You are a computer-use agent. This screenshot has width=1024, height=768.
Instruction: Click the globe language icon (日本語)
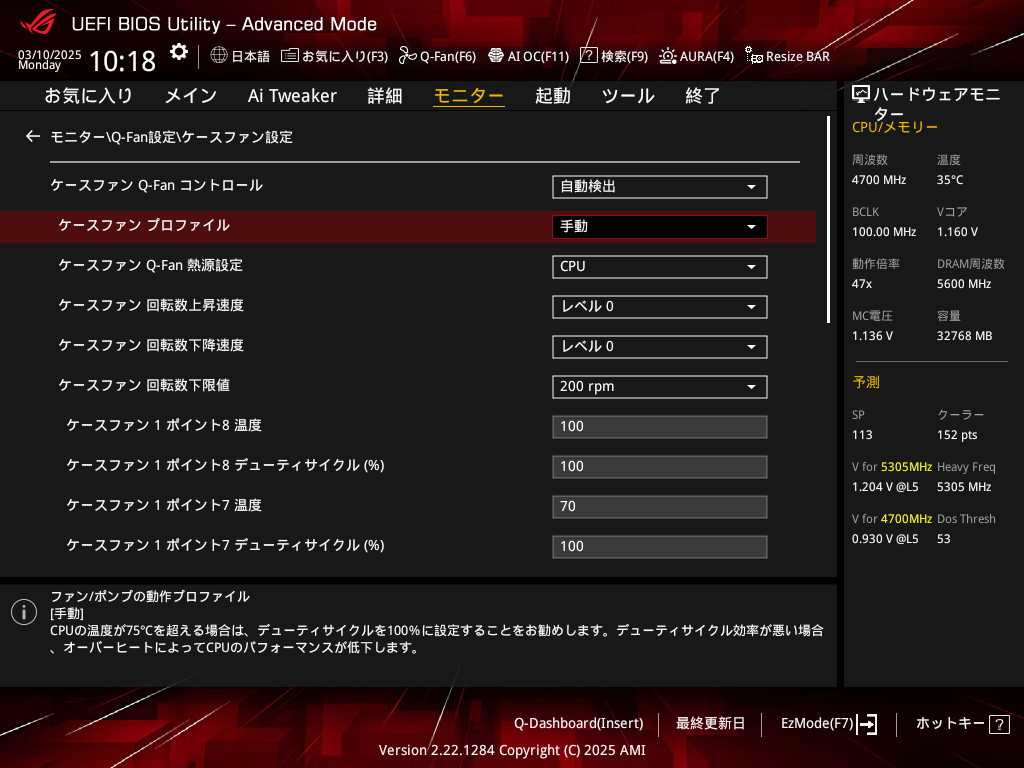[x=219, y=55]
